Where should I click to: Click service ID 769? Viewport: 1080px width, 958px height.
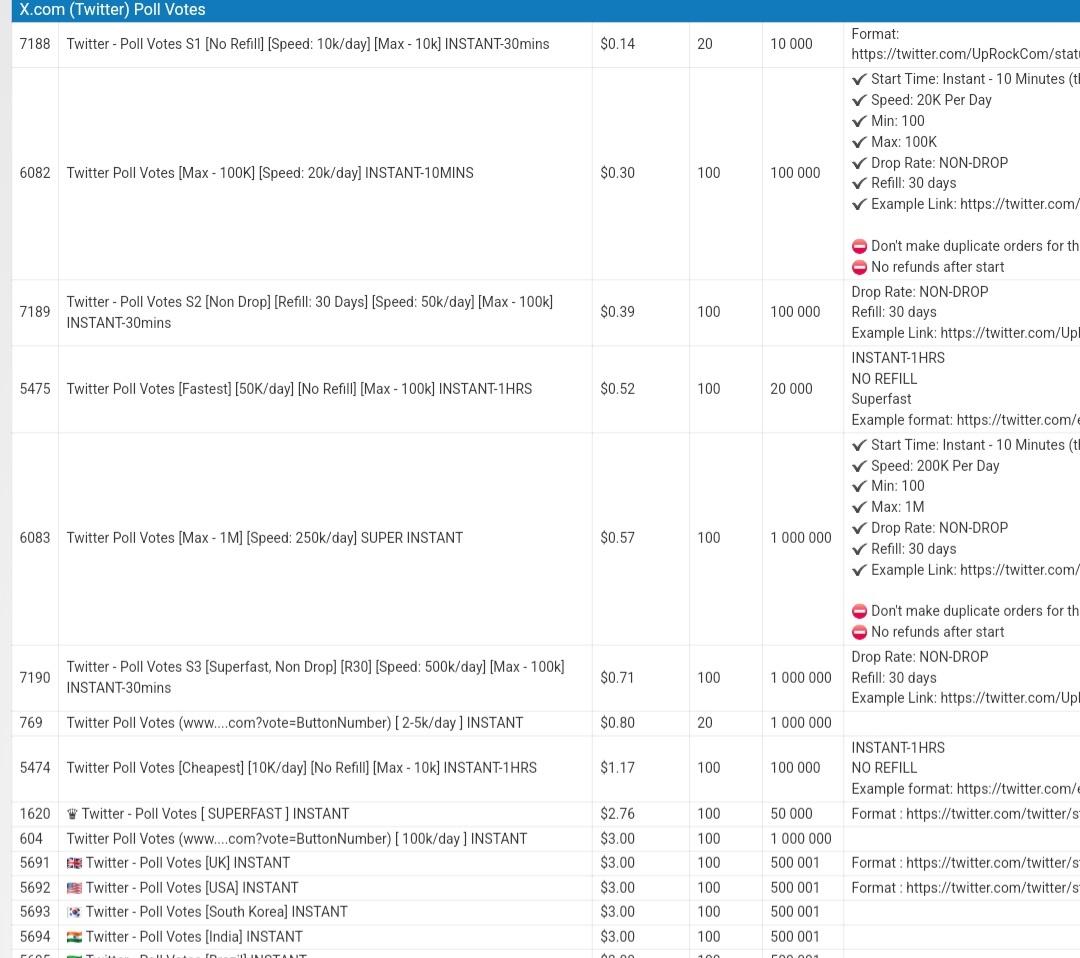pos(31,723)
